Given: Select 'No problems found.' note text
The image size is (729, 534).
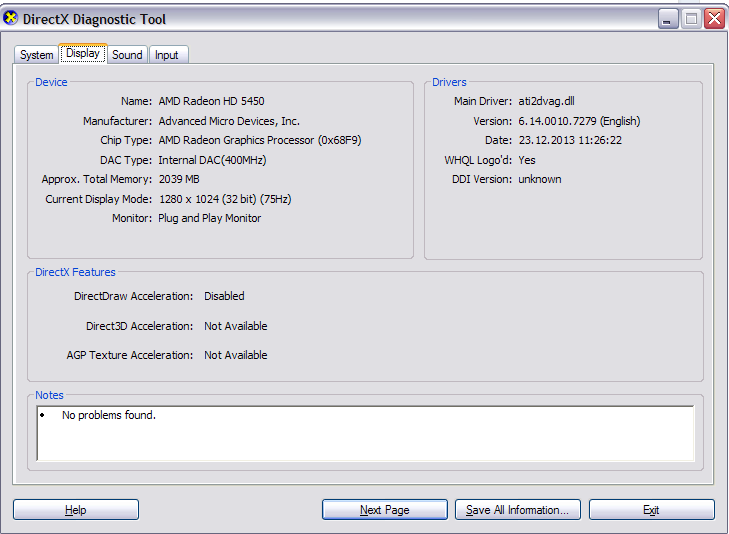Looking at the screenshot, I should click(x=109, y=415).
